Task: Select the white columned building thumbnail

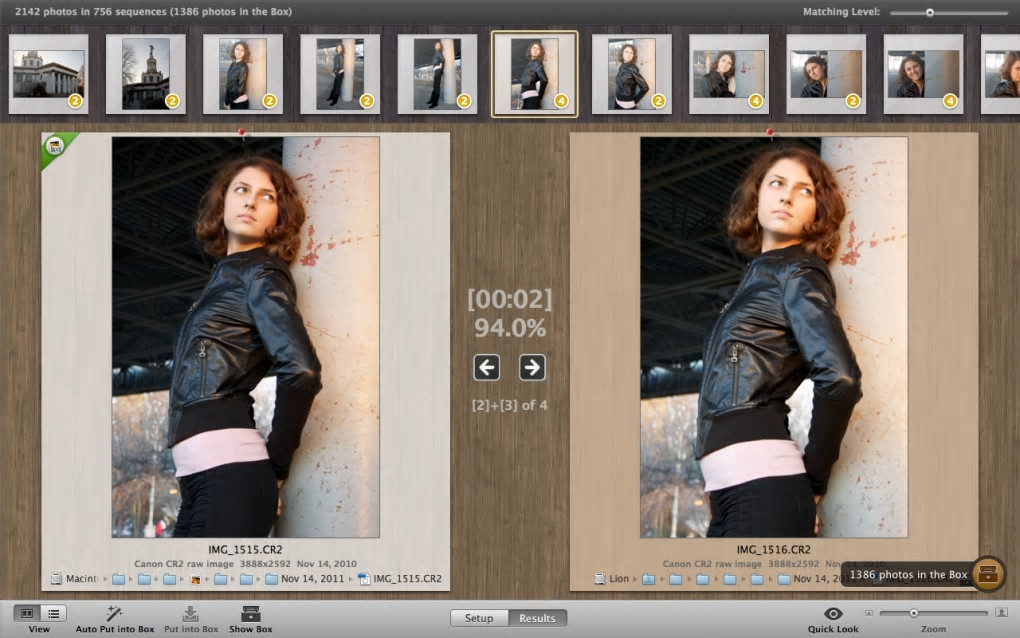Action: point(49,74)
